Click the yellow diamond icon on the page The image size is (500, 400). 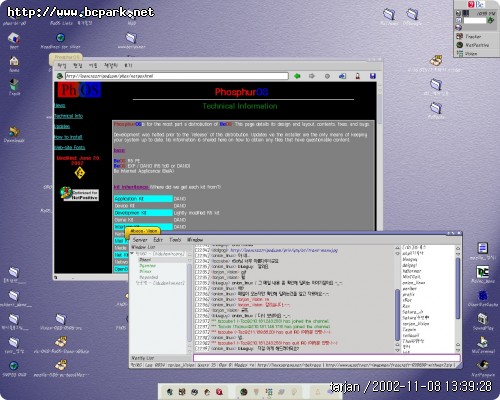point(79,173)
